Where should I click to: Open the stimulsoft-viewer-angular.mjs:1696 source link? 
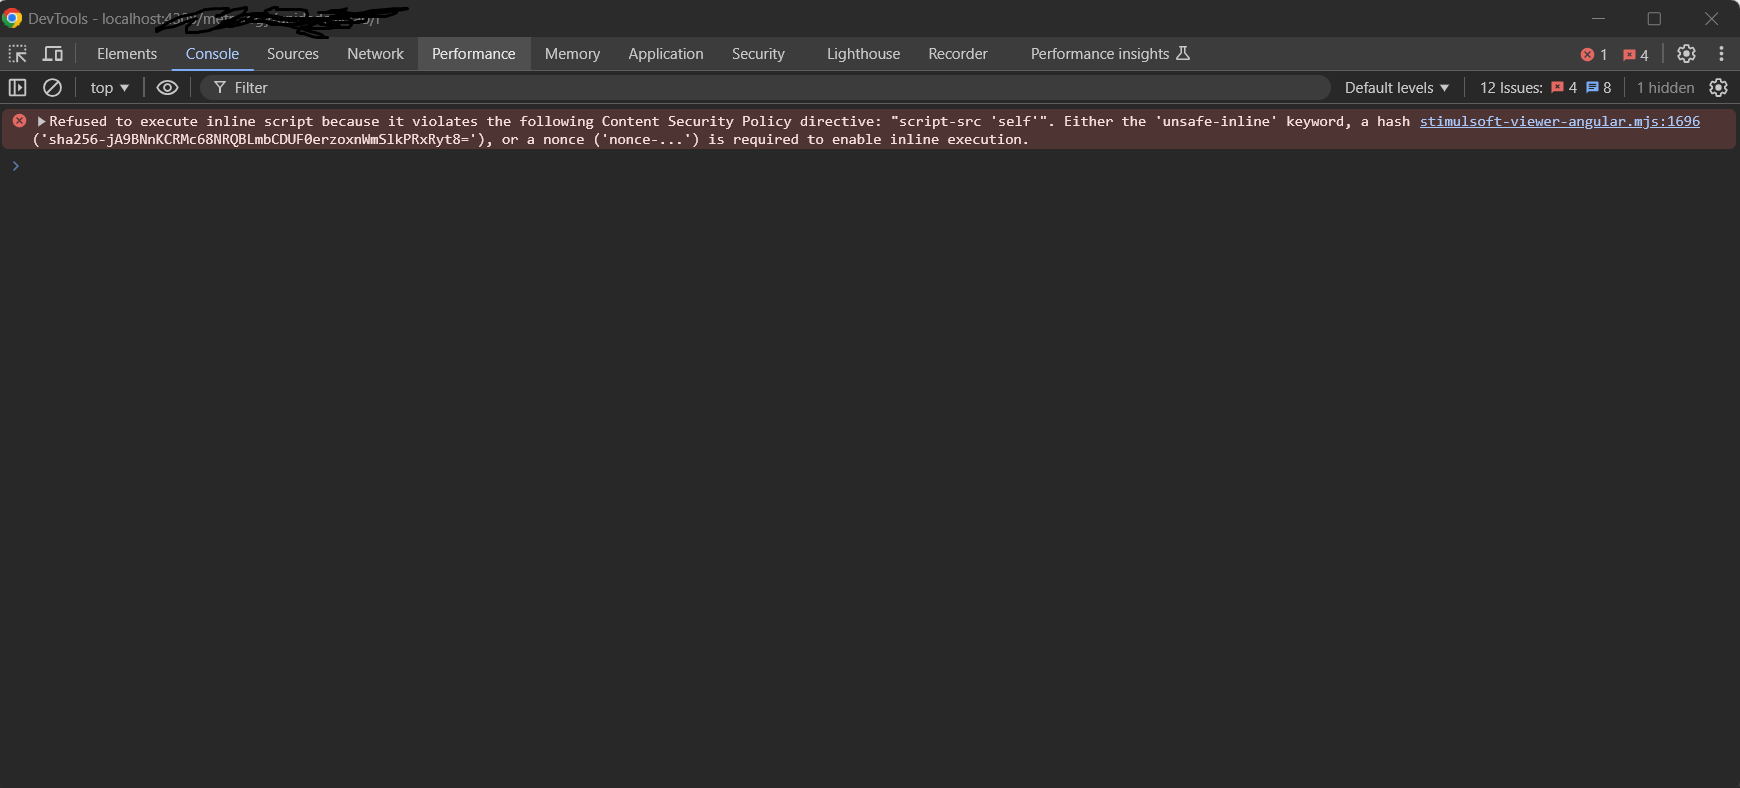[1559, 121]
